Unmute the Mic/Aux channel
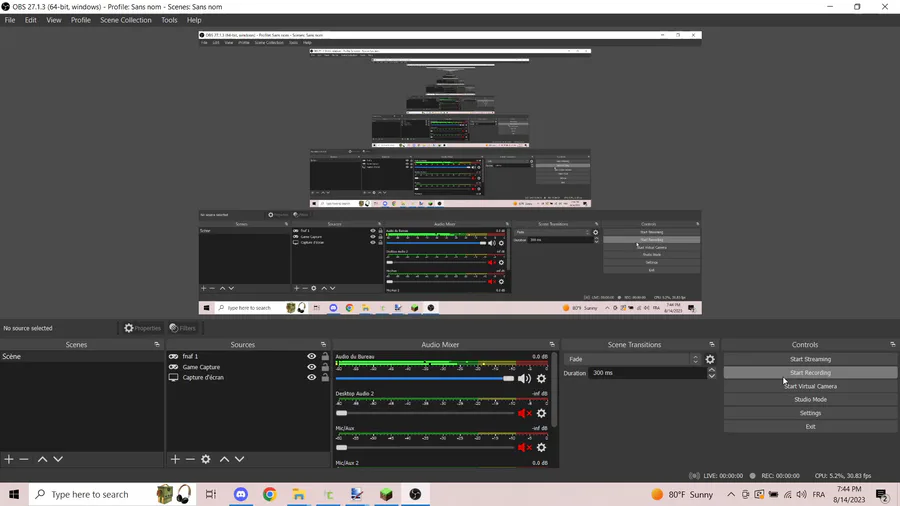This screenshot has width=900, height=506. (524, 447)
